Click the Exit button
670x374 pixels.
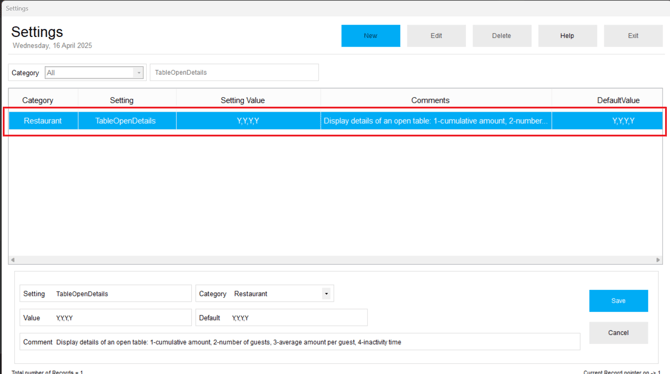coord(633,36)
